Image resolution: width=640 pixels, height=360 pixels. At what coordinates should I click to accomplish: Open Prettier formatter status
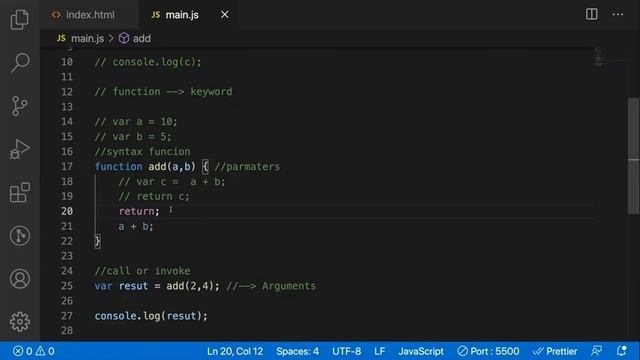click(555, 351)
